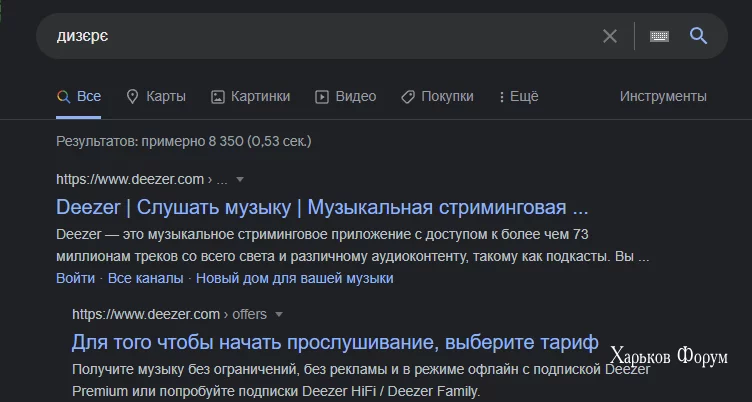This screenshot has width=752, height=402.
Task: Switch to the Картинки tab
Action: (x=250, y=96)
